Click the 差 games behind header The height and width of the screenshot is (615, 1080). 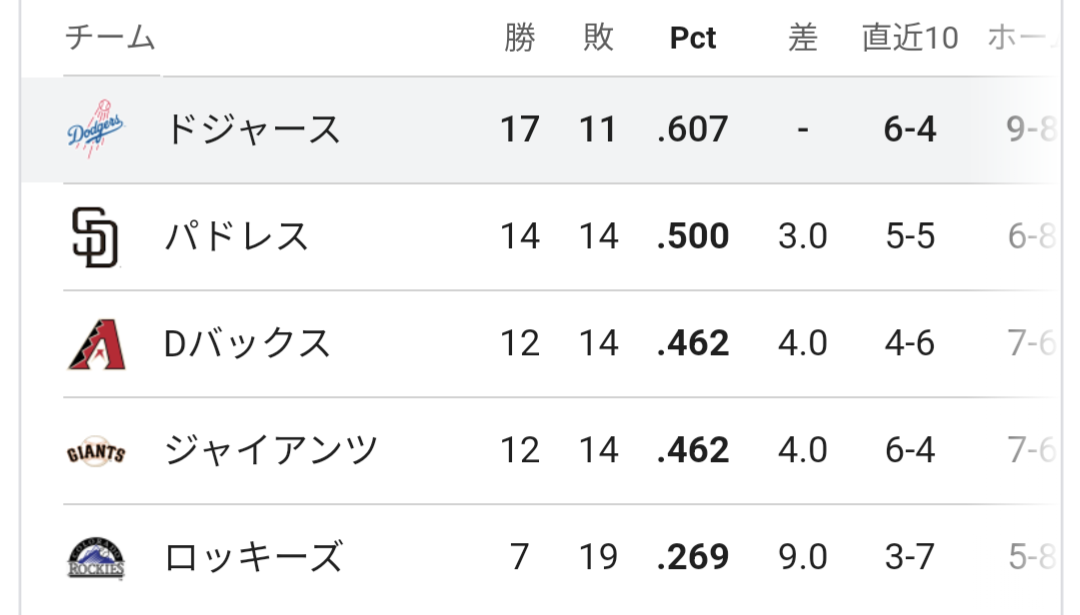802,38
